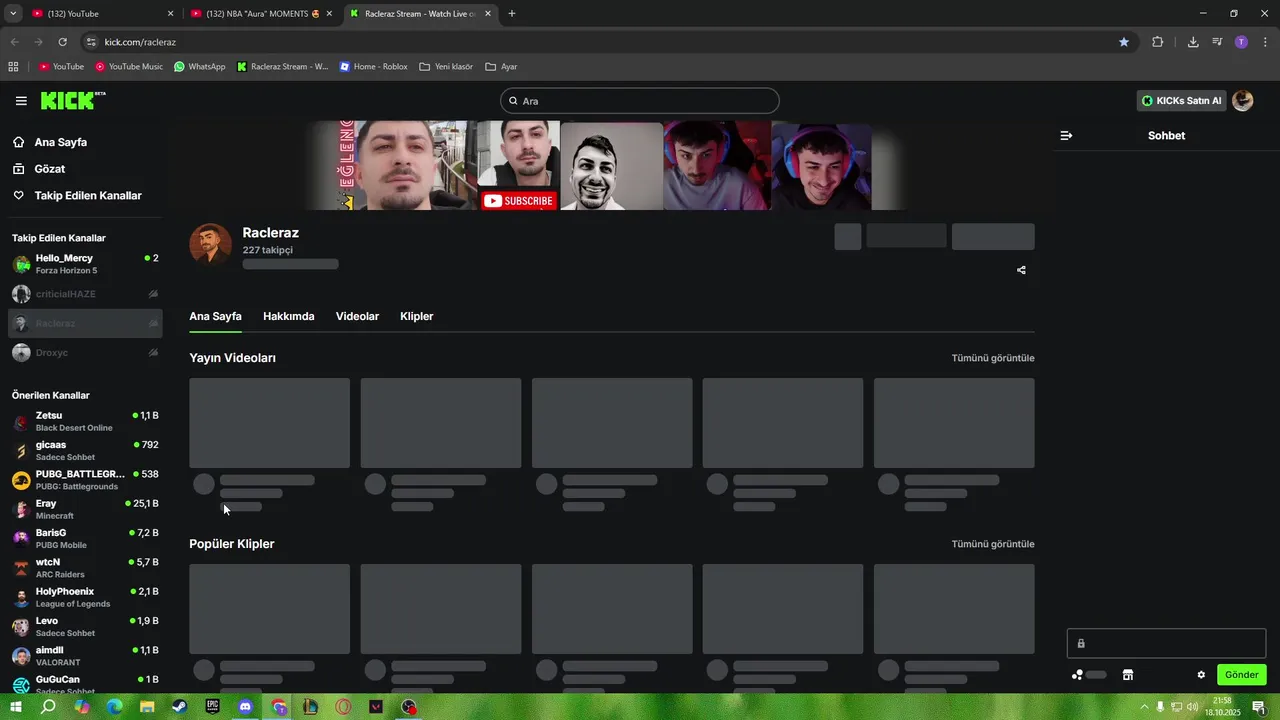Switch to the Klipler tab
Viewport: 1280px width, 720px height.
(416, 316)
